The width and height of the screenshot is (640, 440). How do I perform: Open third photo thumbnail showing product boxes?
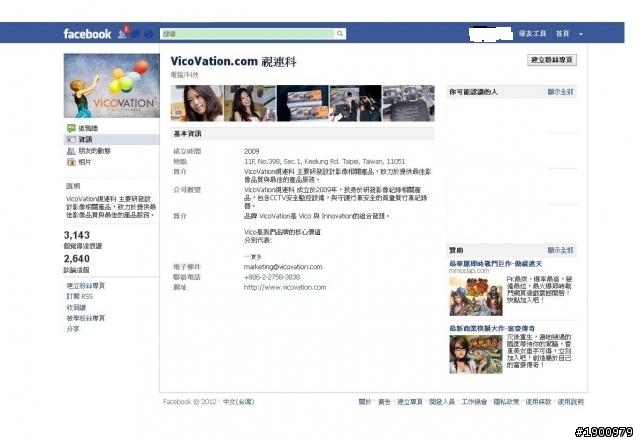[x=302, y=103]
